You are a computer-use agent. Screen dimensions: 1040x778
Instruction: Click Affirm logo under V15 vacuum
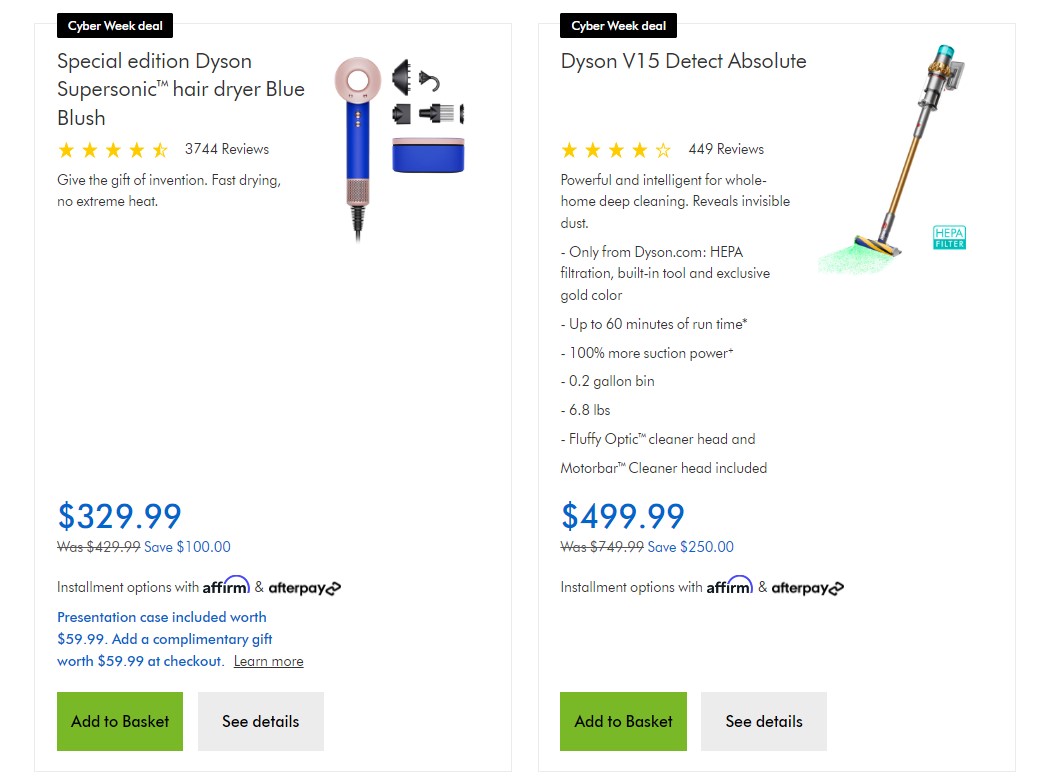click(730, 586)
